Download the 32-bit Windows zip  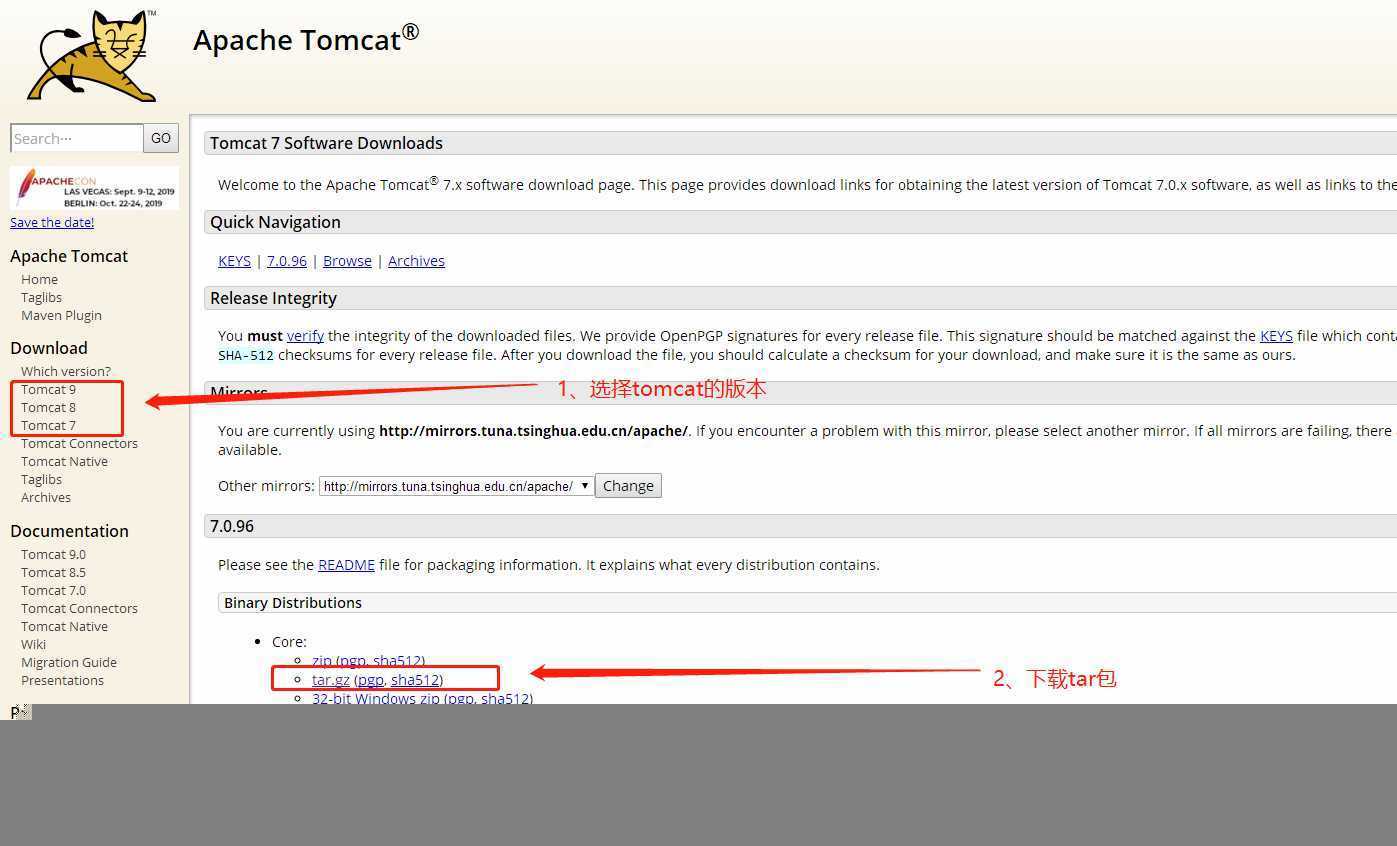(375, 699)
